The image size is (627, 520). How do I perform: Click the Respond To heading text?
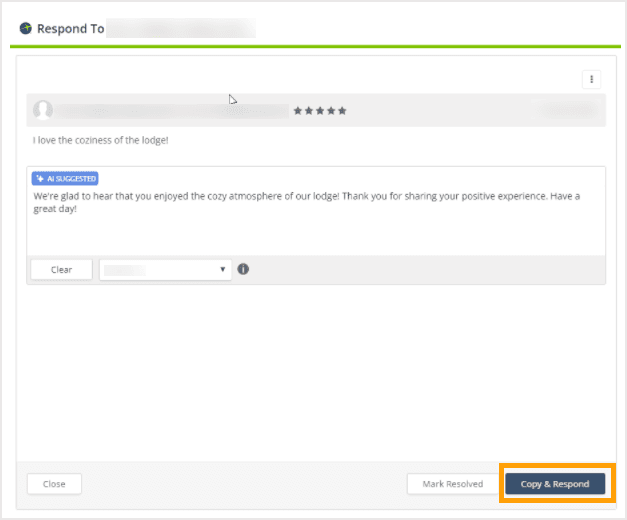(x=70, y=28)
